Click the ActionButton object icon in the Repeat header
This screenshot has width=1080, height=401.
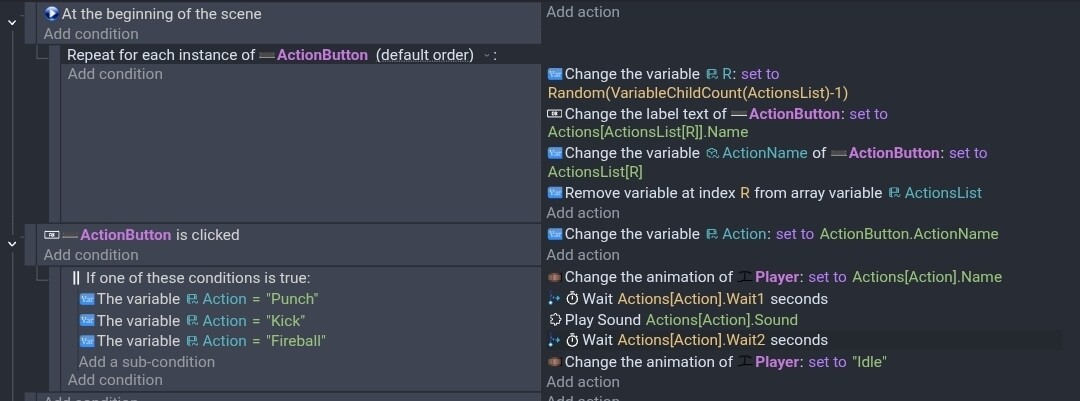[x=266, y=55]
